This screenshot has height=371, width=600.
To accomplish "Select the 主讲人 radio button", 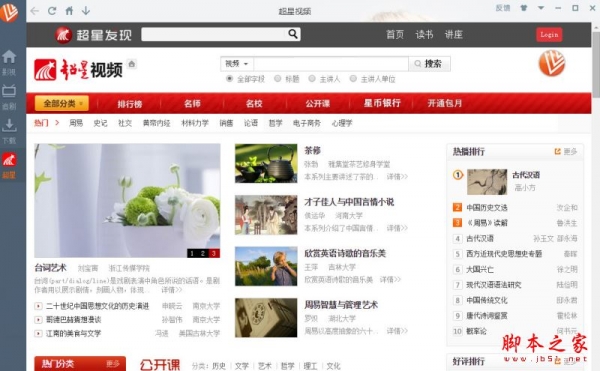I will click(x=312, y=79).
